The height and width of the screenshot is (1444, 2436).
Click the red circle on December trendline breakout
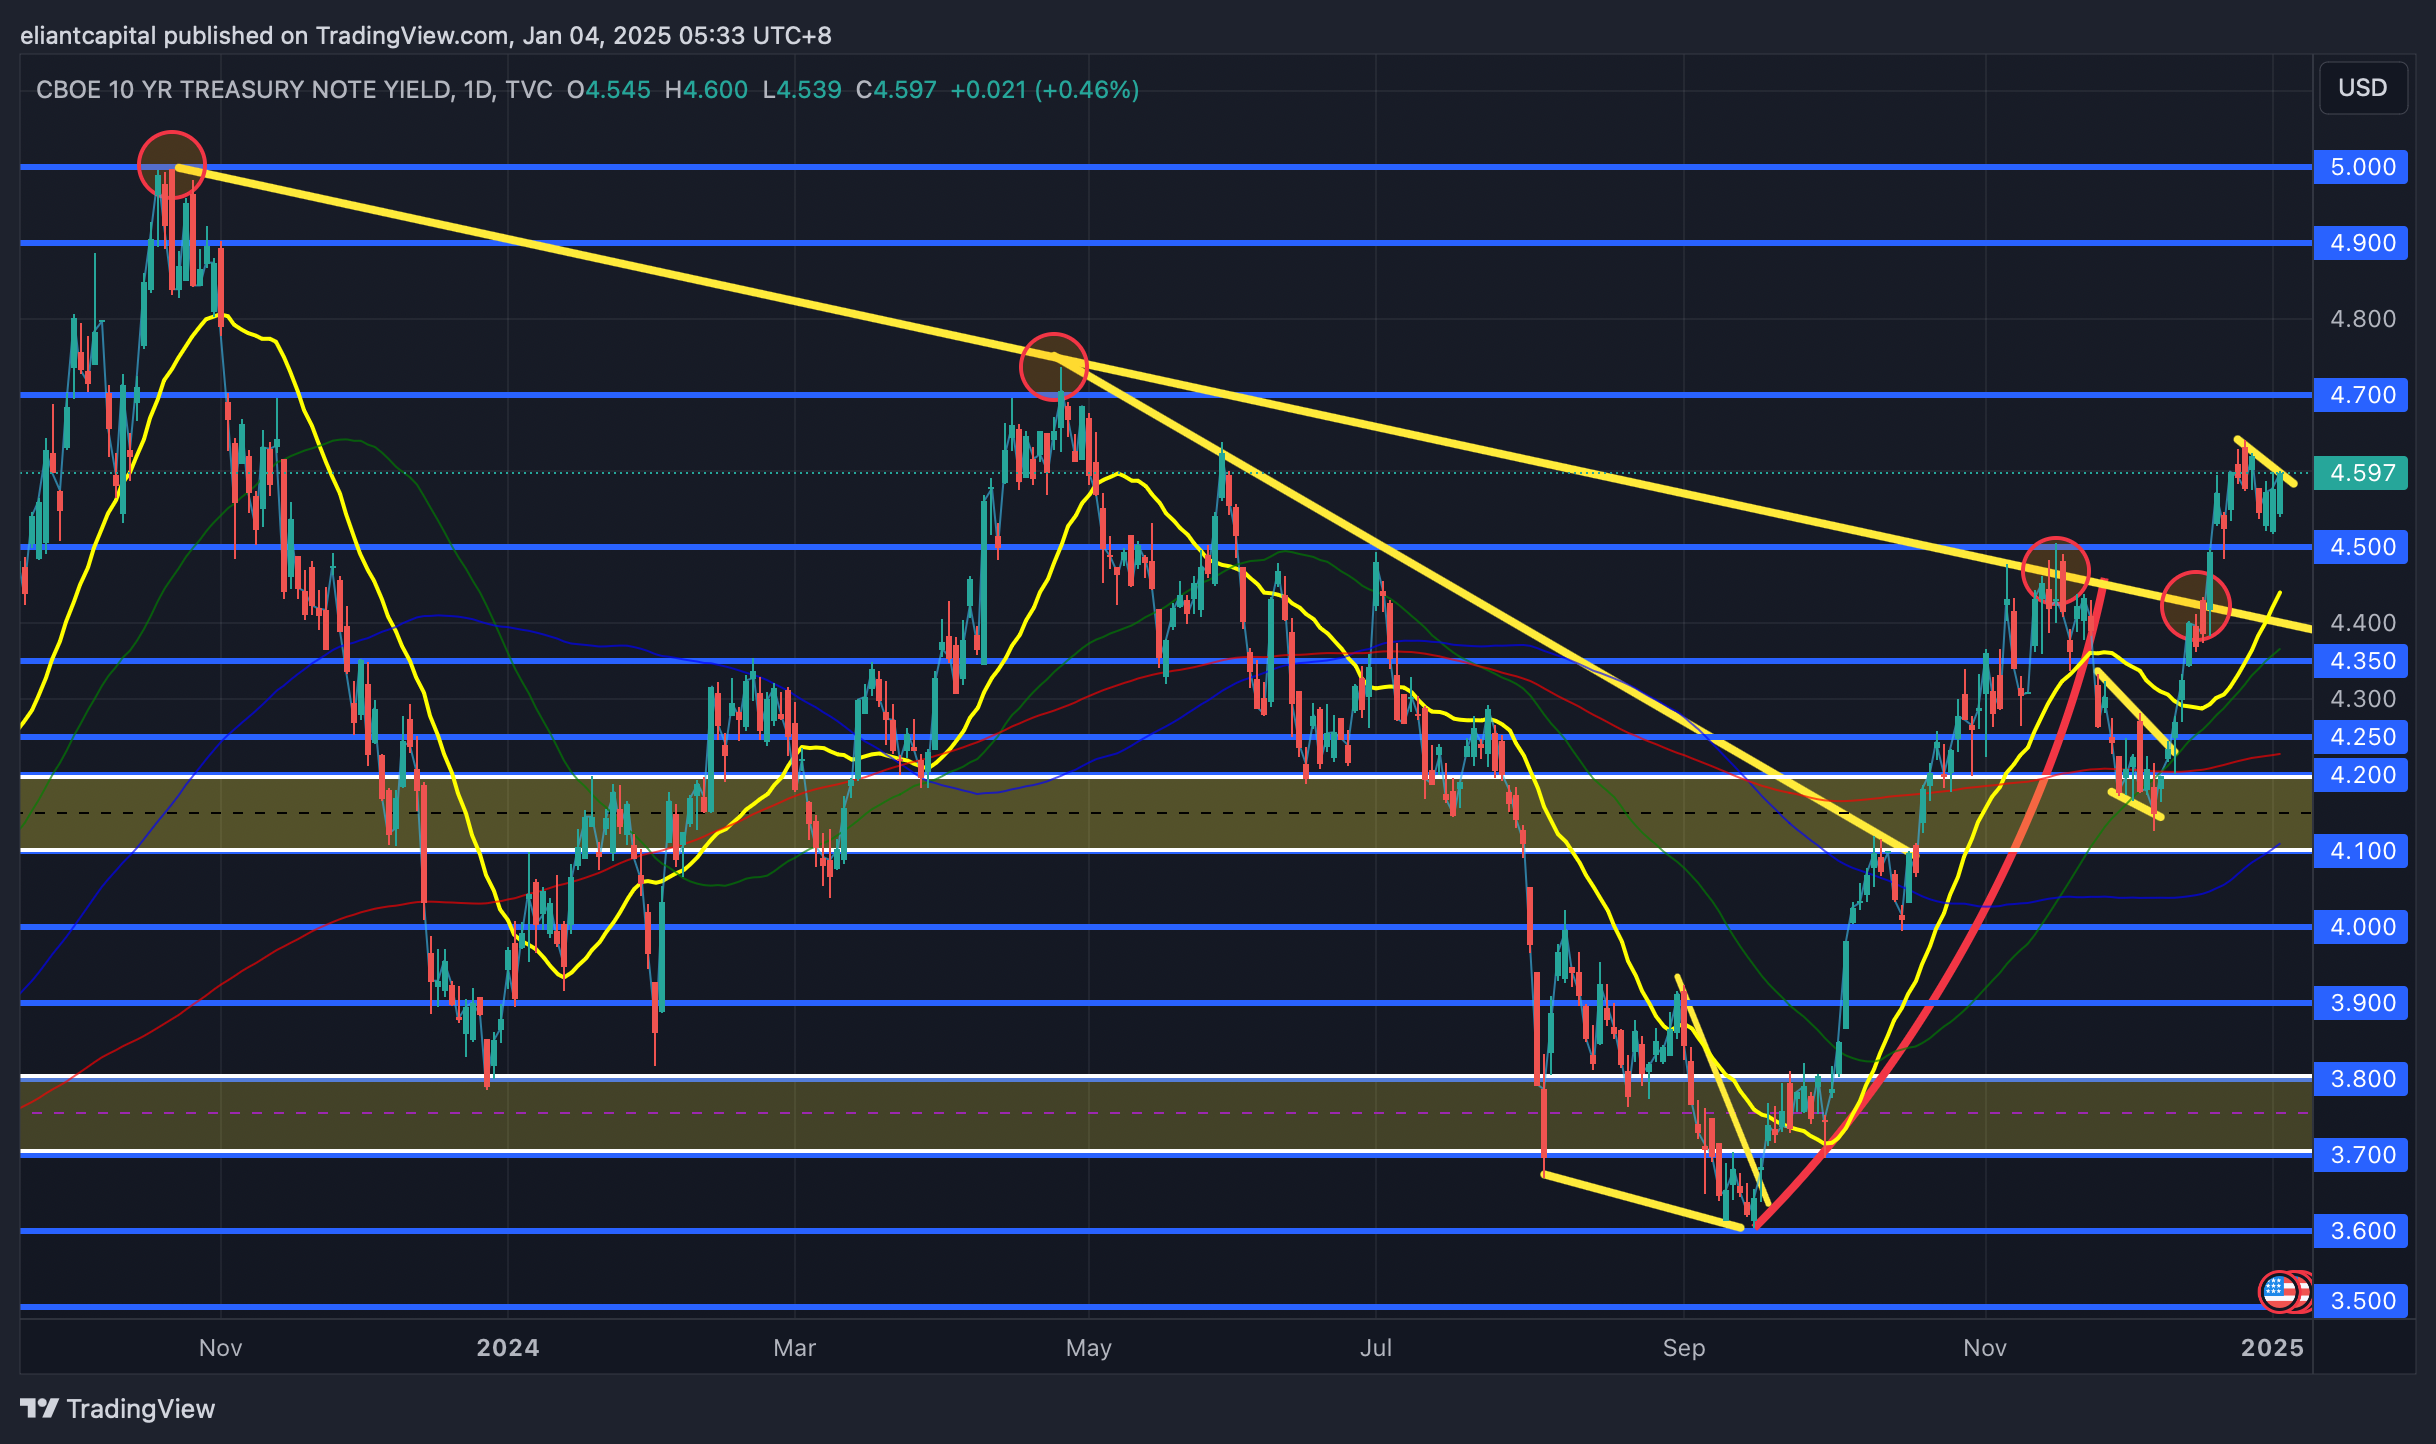2195,606
